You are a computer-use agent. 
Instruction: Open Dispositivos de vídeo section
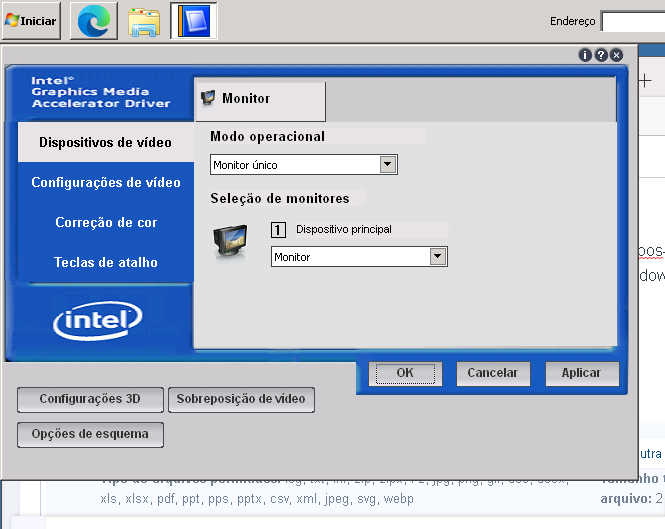tap(106, 142)
